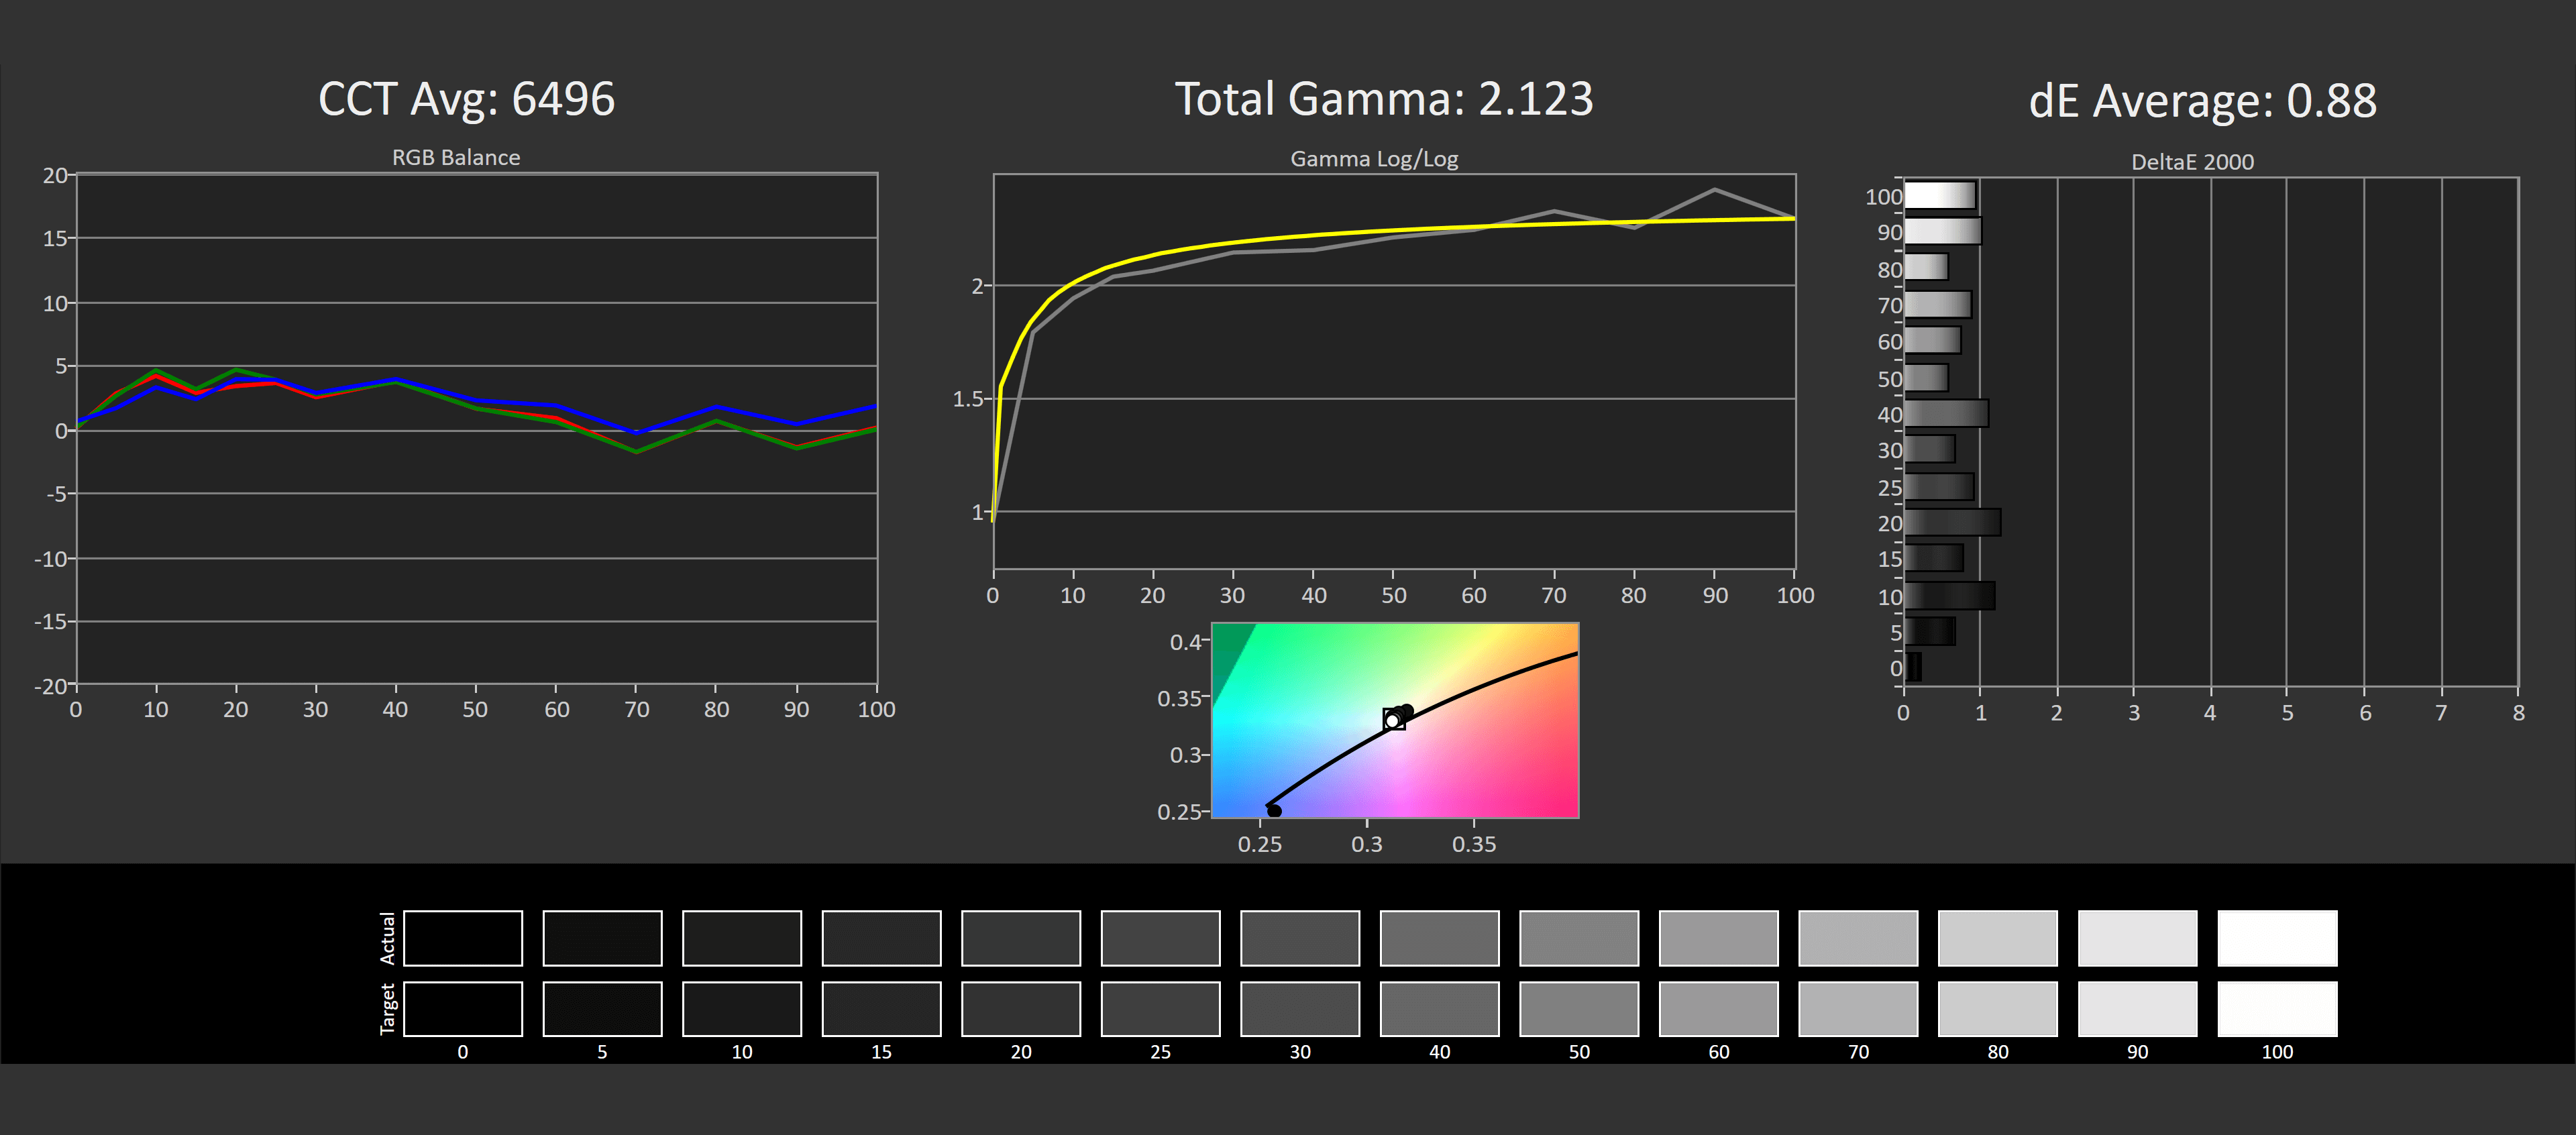This screenshot has width=2576, height=1135.
Task: Click the Target grayscale swatch at 50
Action: pyautogui.click(x=1578, y=1008)
